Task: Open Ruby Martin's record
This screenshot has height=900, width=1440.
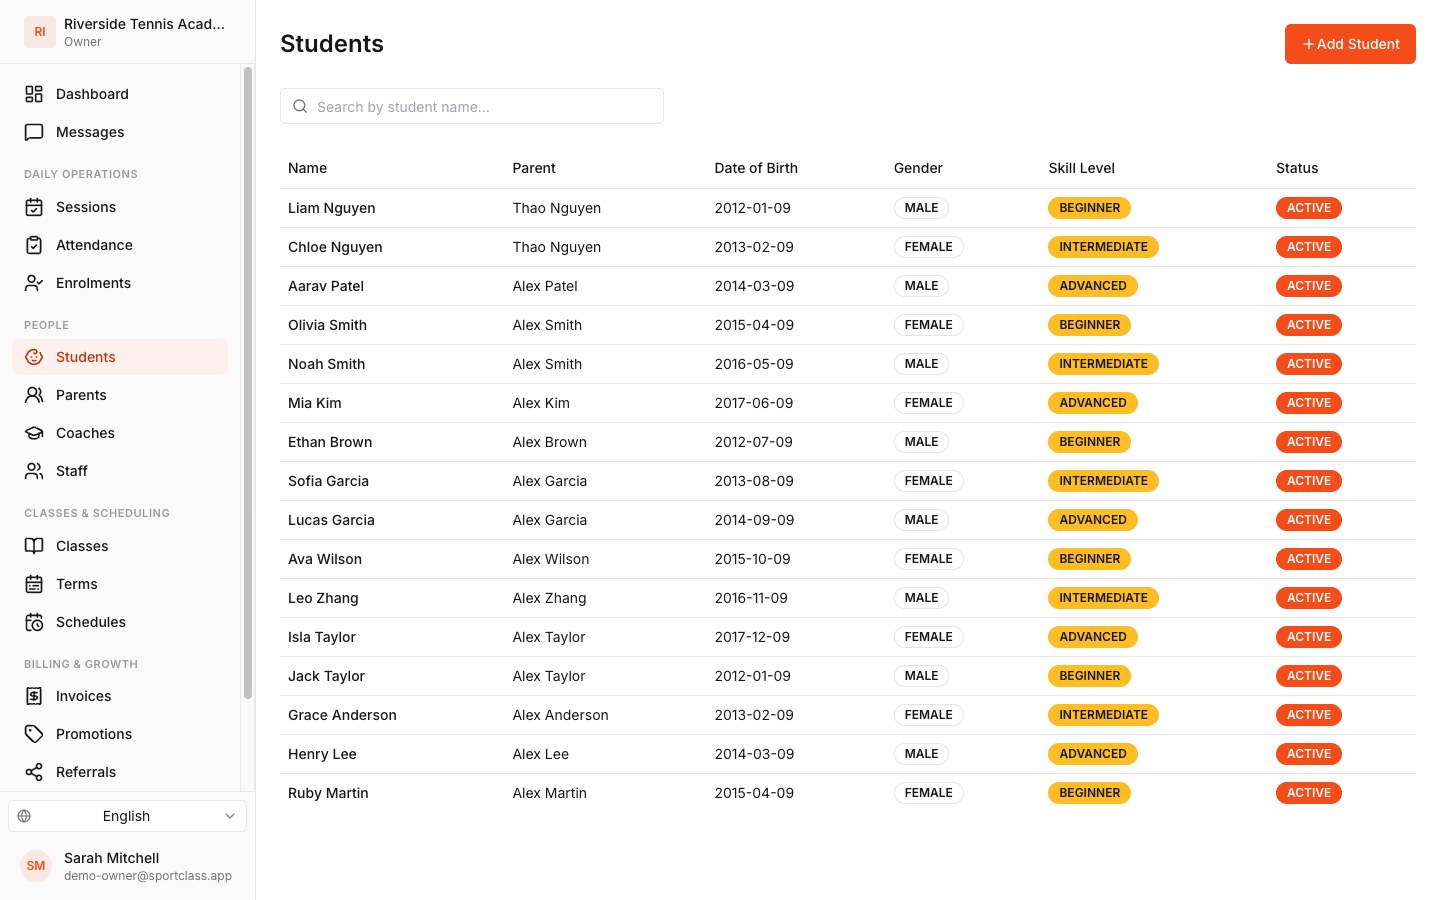Action: (848, 793)
